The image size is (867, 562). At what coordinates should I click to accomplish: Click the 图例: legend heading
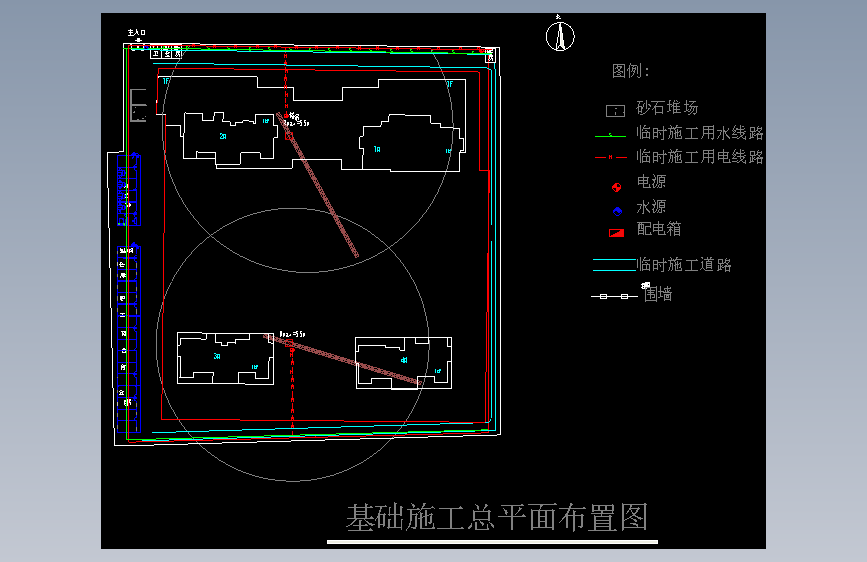click(630, 71)
